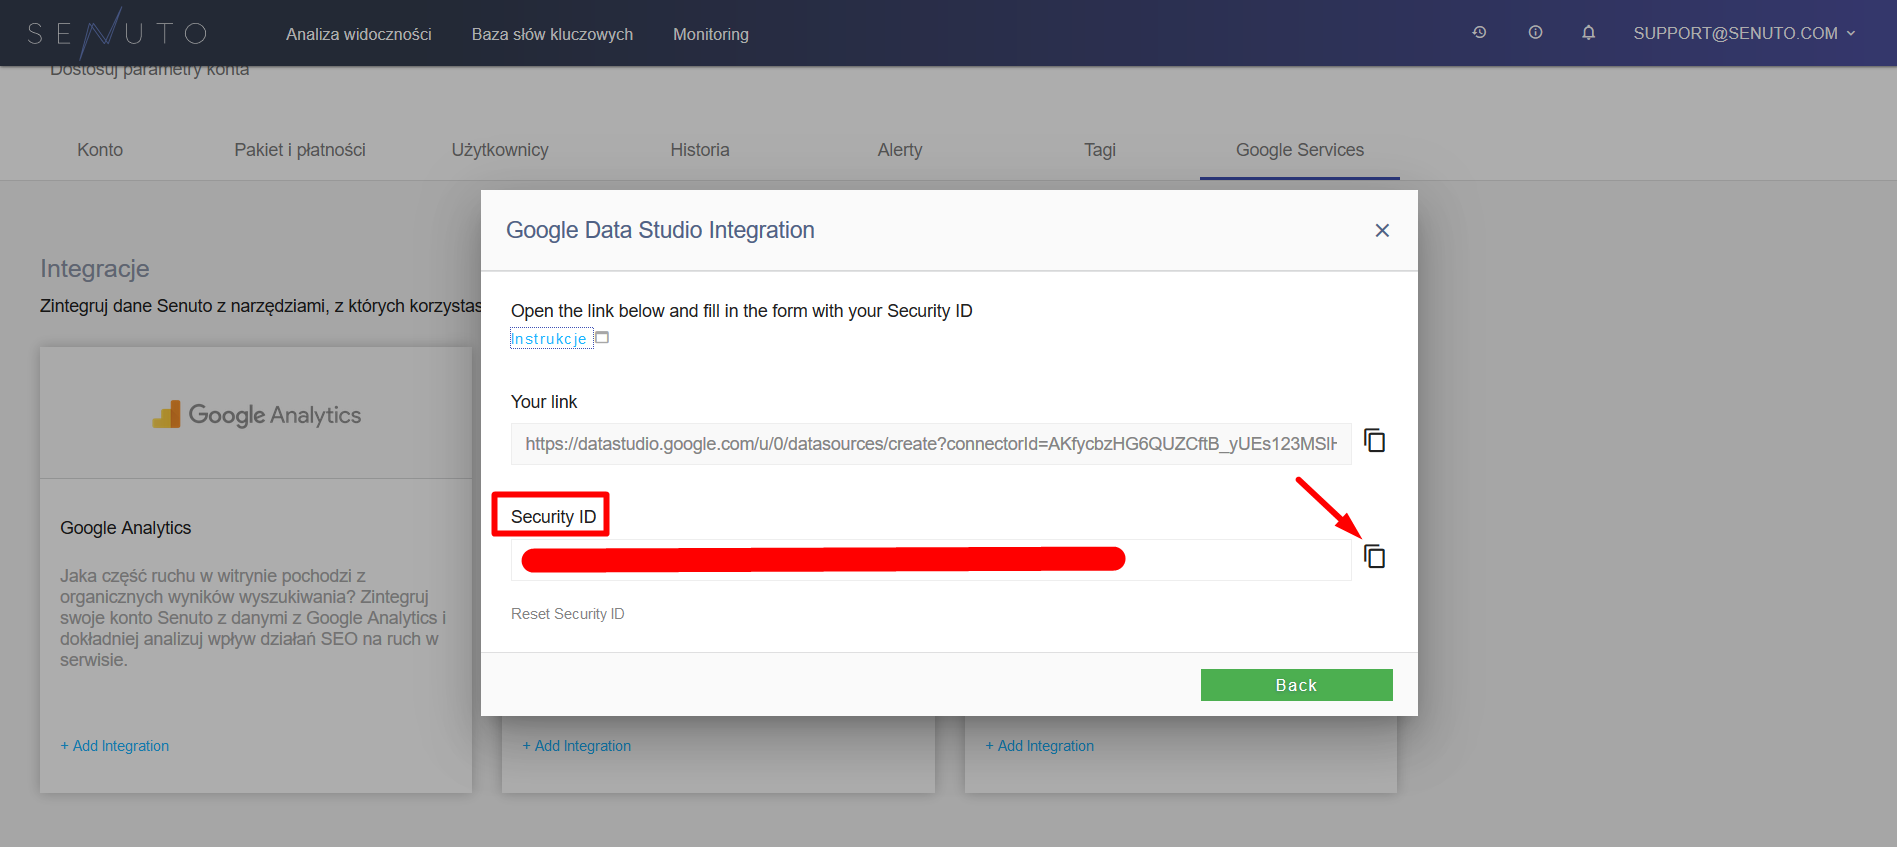
Task: Switch to the Konto tab
Action: [x=100, y=150]
